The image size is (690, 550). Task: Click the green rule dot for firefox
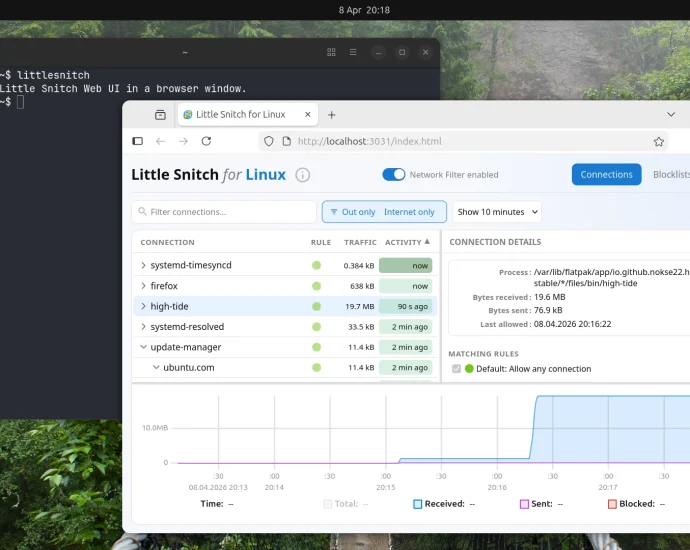[x=316, y=286]
